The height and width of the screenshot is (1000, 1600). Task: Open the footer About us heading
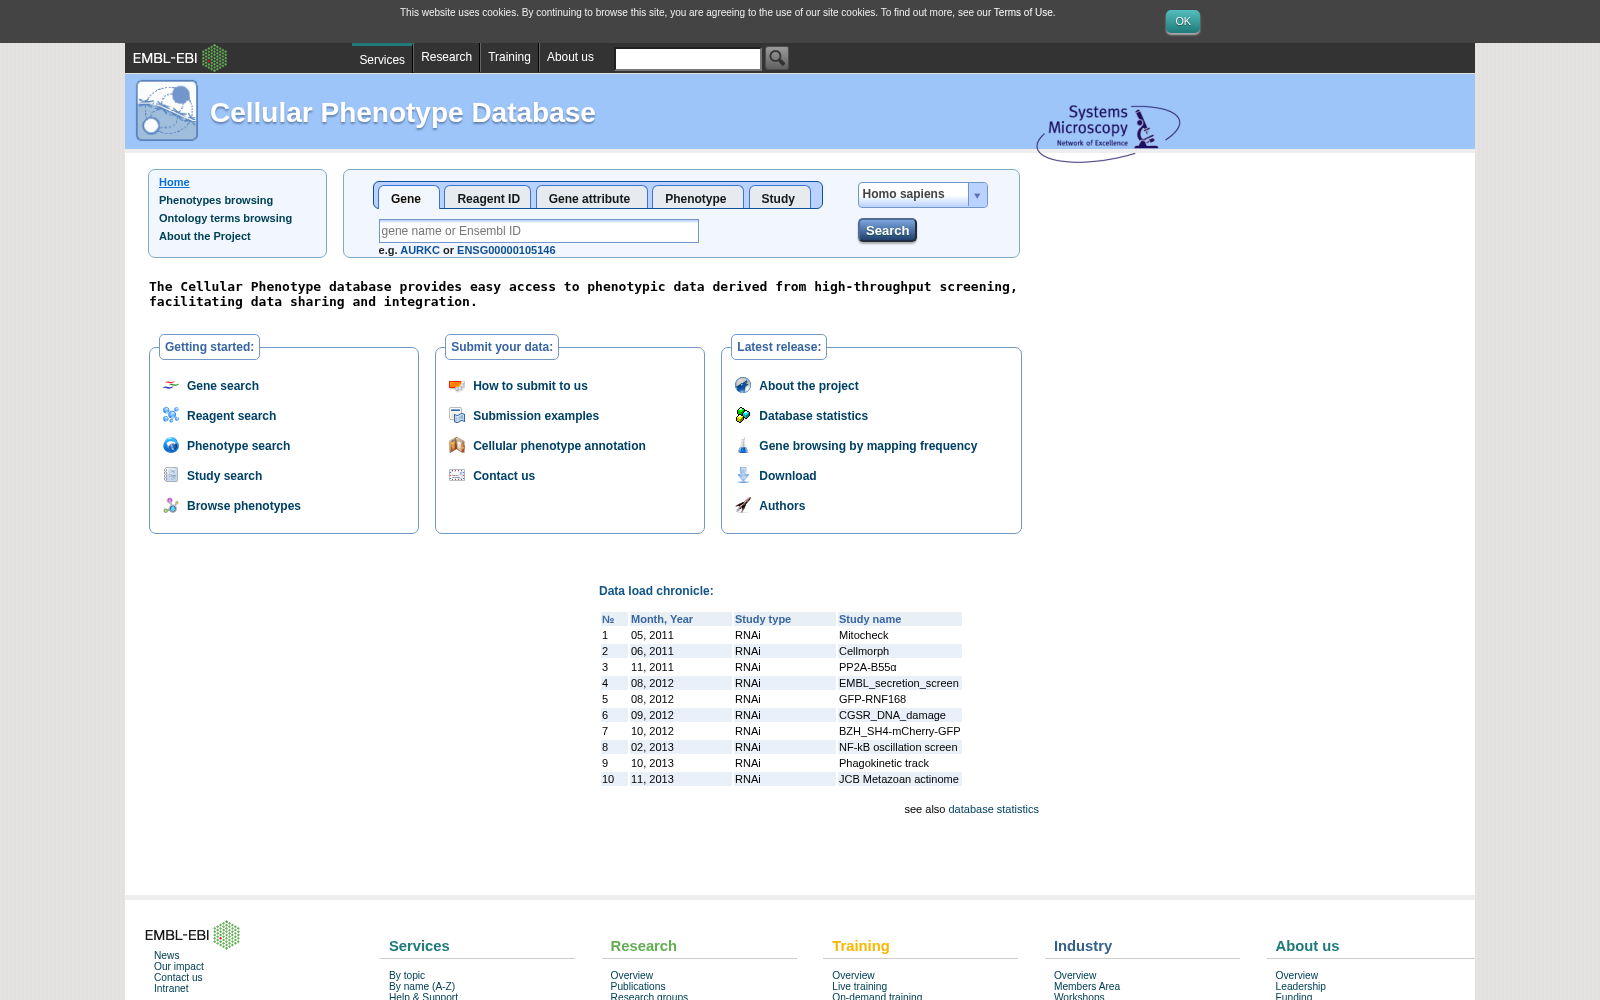click(x=1307, y=946)
